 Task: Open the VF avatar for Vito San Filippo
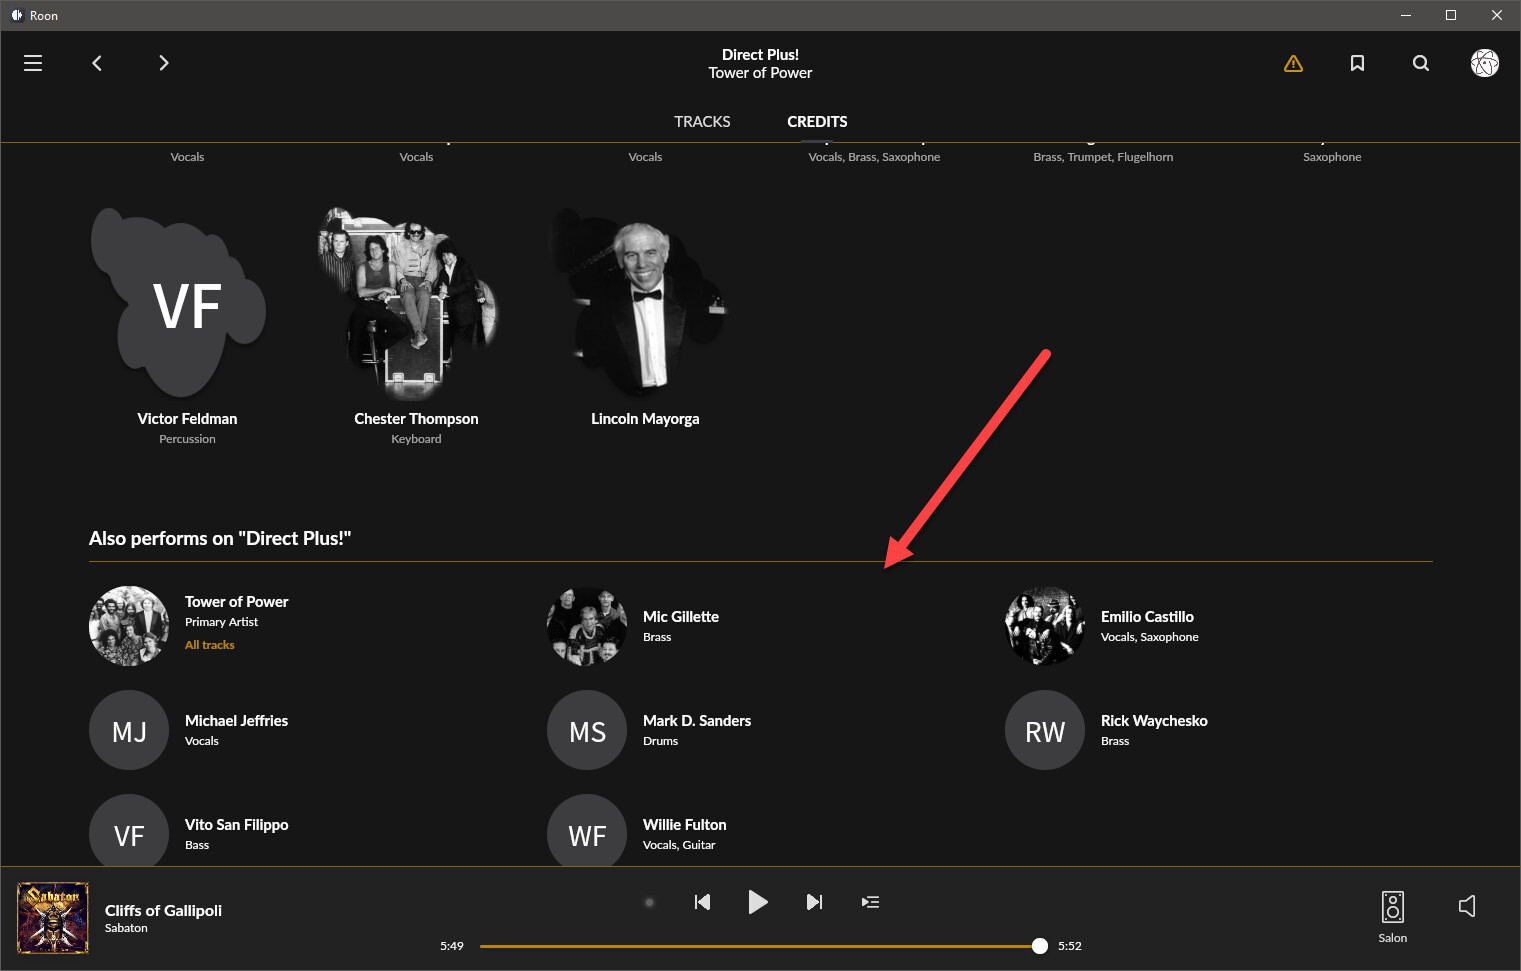(x=129, y=830)
